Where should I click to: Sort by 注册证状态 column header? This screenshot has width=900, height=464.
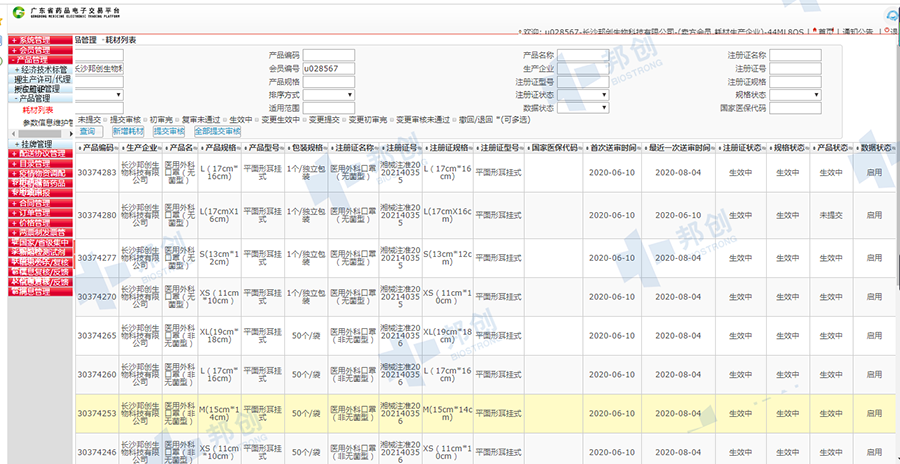(763, 148)
